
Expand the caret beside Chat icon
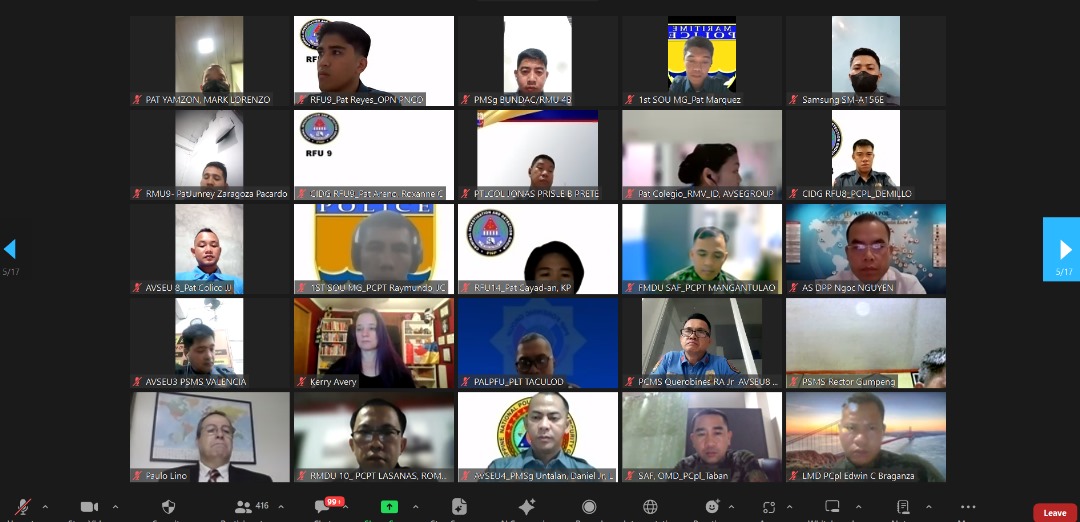pos(345,507)
